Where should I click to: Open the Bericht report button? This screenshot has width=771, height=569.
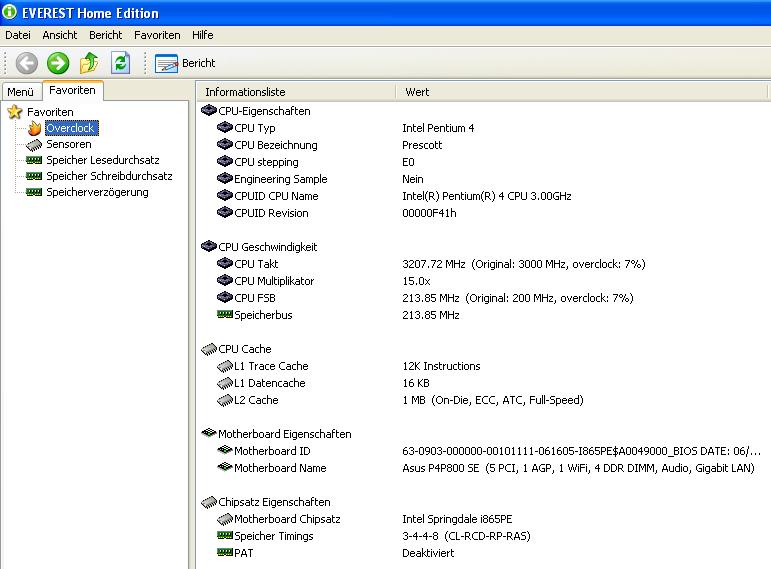(185, 63)
